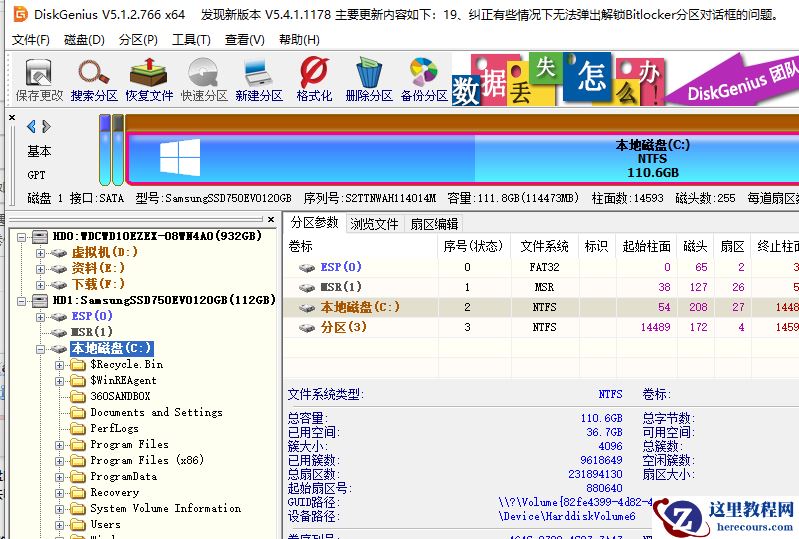799x539 pixels.
Task: Switch to the 浏览文件 tab
Action: coord(374,224)
